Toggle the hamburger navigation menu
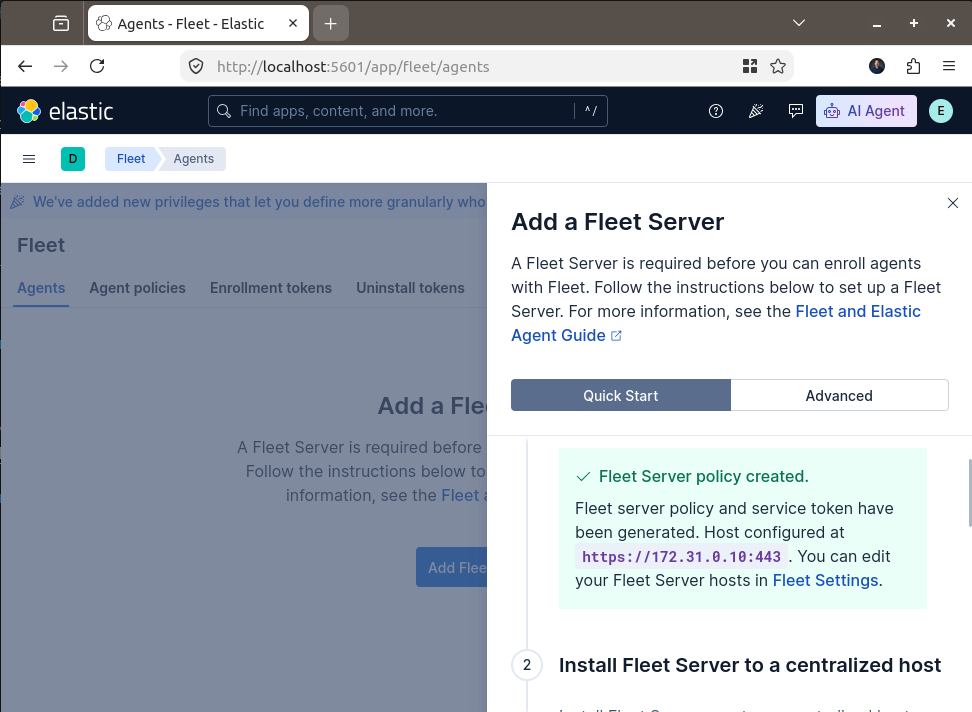972x712 pixels. pyautogui.click(x=29, y=159)
